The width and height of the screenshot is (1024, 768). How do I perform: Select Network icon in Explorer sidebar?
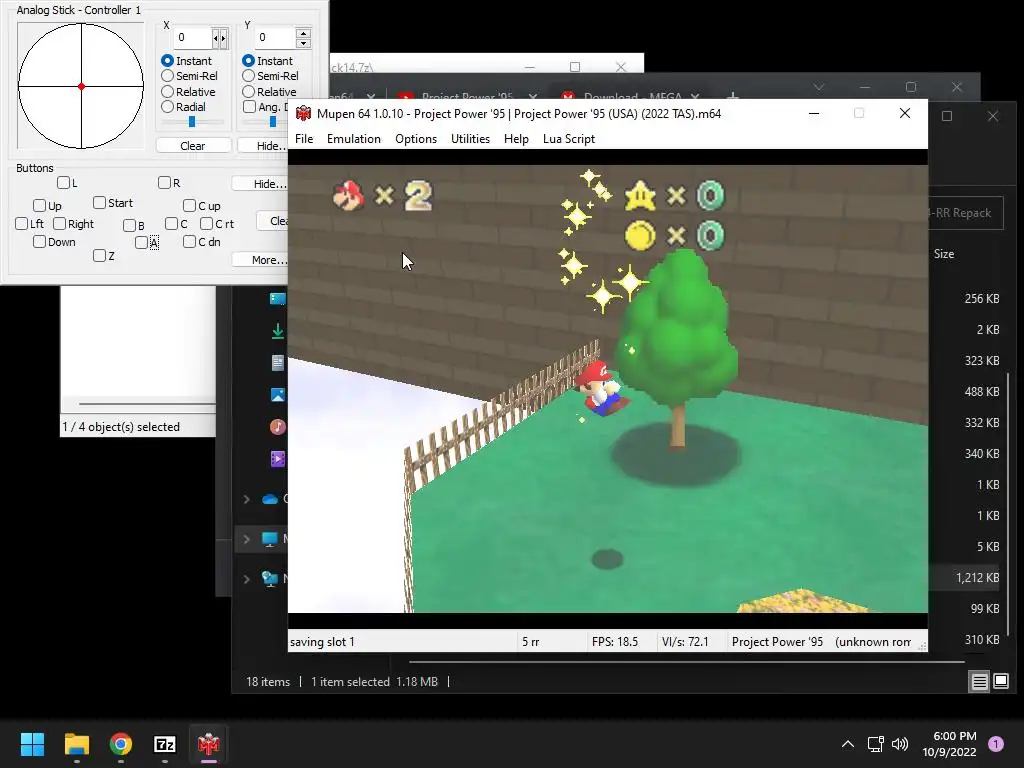(x=269, y=579)
